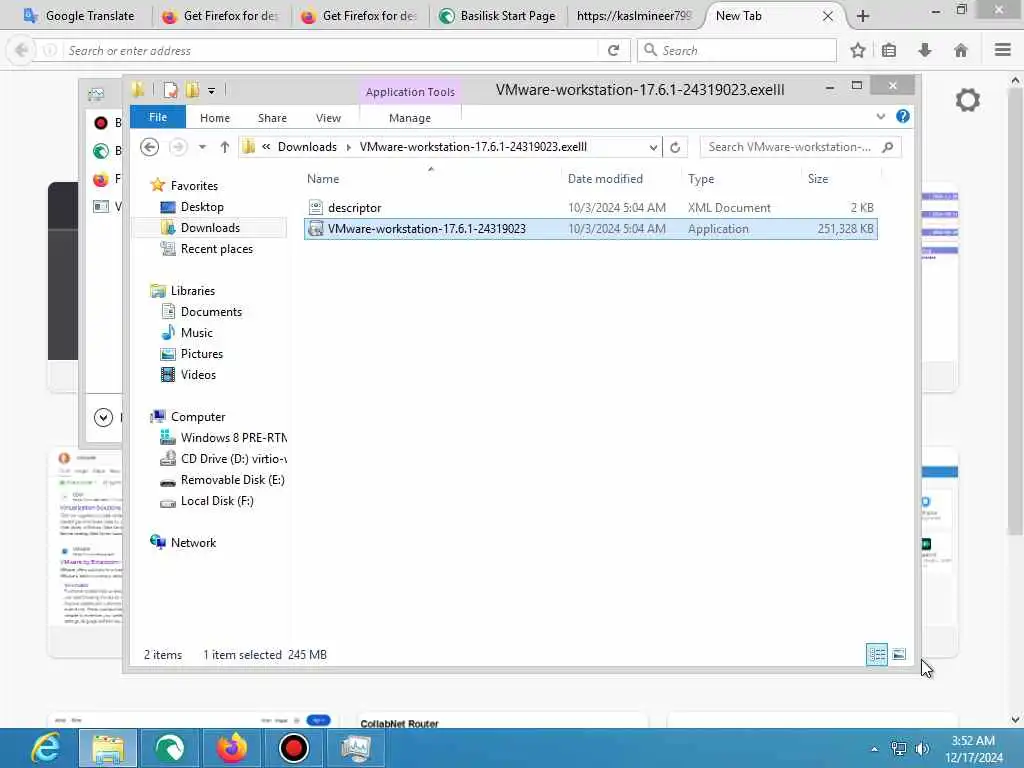
Task: Click Explorer forward navigation arrow
Action: coord(178,148)
